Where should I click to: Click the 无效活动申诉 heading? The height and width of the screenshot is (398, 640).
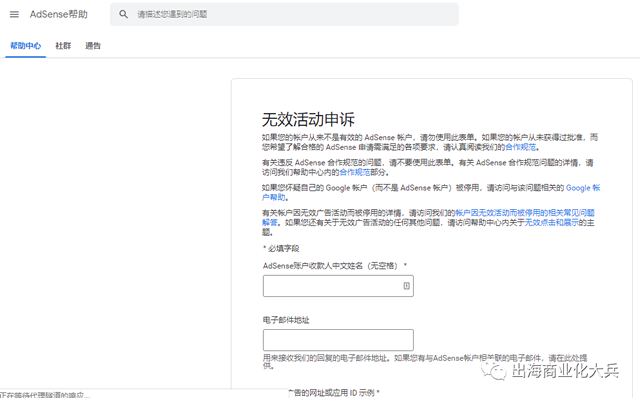pyautogui.click(x=308, y=120)
